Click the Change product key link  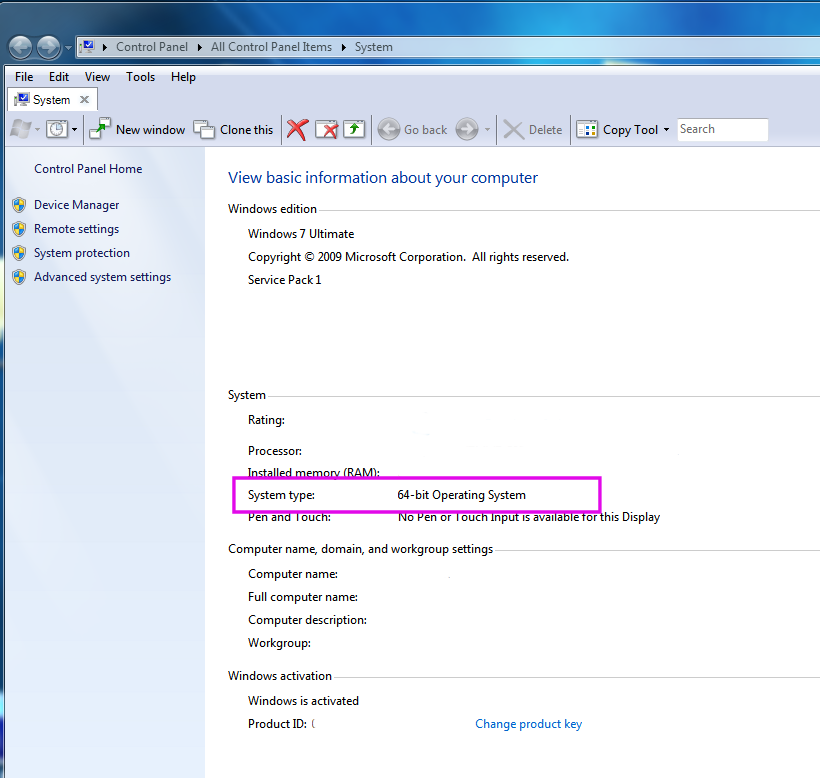(x=528, y=724)
